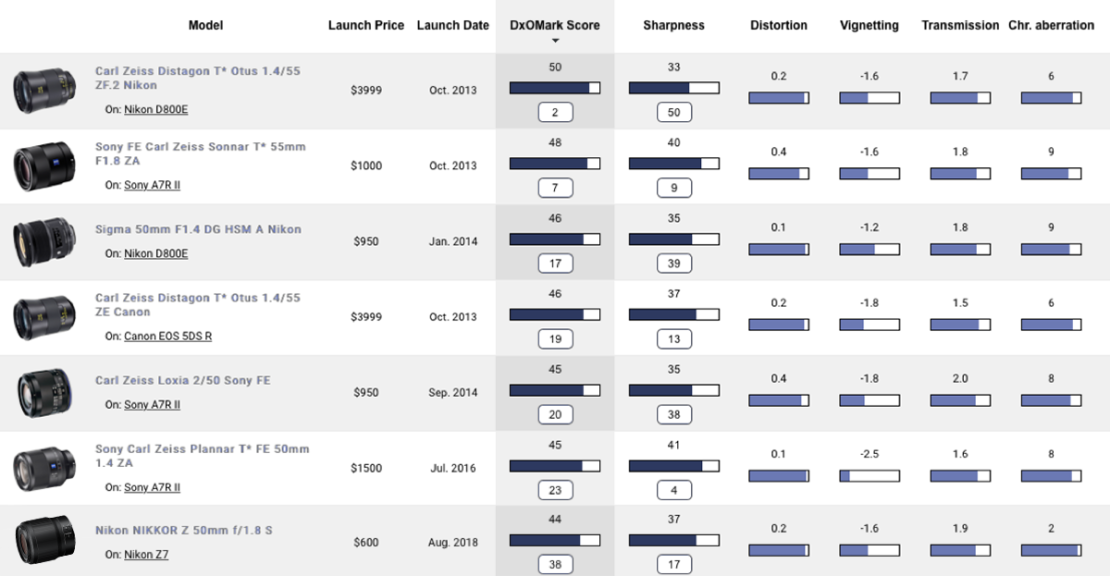1110x576 pixels.
Task: Sort the table by Launch Price header
Action: (x=365, y=25)
